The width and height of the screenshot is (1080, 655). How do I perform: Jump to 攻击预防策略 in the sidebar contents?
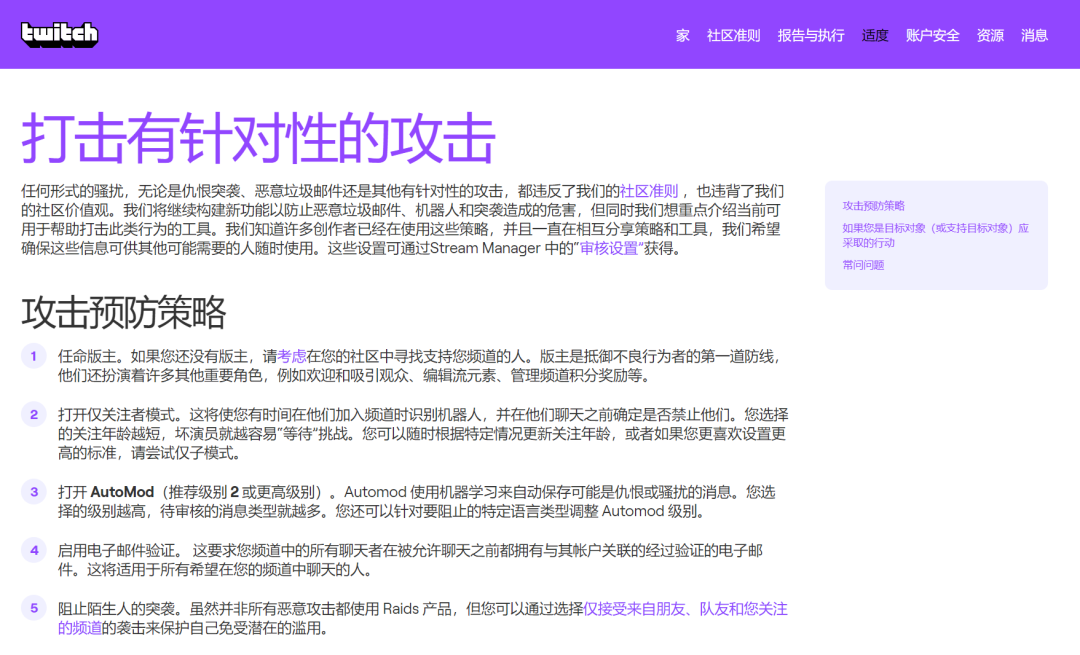pos(873,206)
